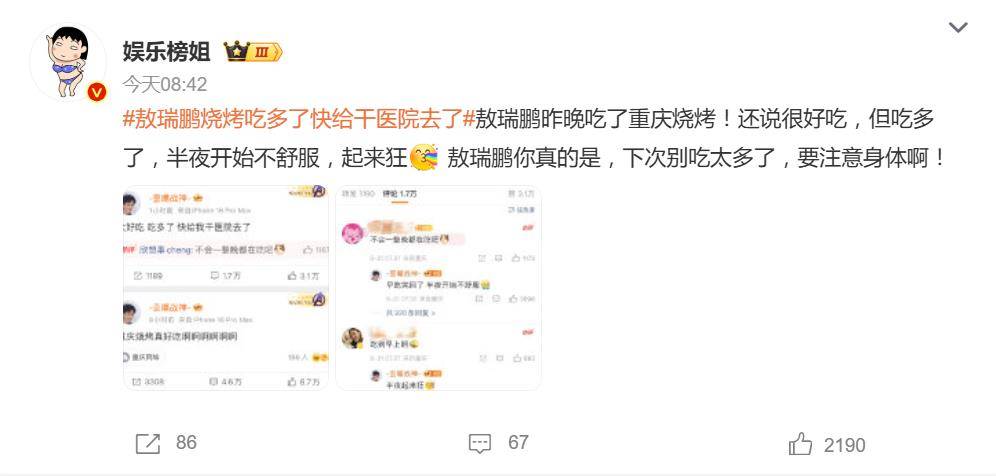Image resolution: width=996 pixels, height=476 pixels.
Task: Click the 评论 1.7万 tab in right screenshot
Action: click(x=400, y=193)
